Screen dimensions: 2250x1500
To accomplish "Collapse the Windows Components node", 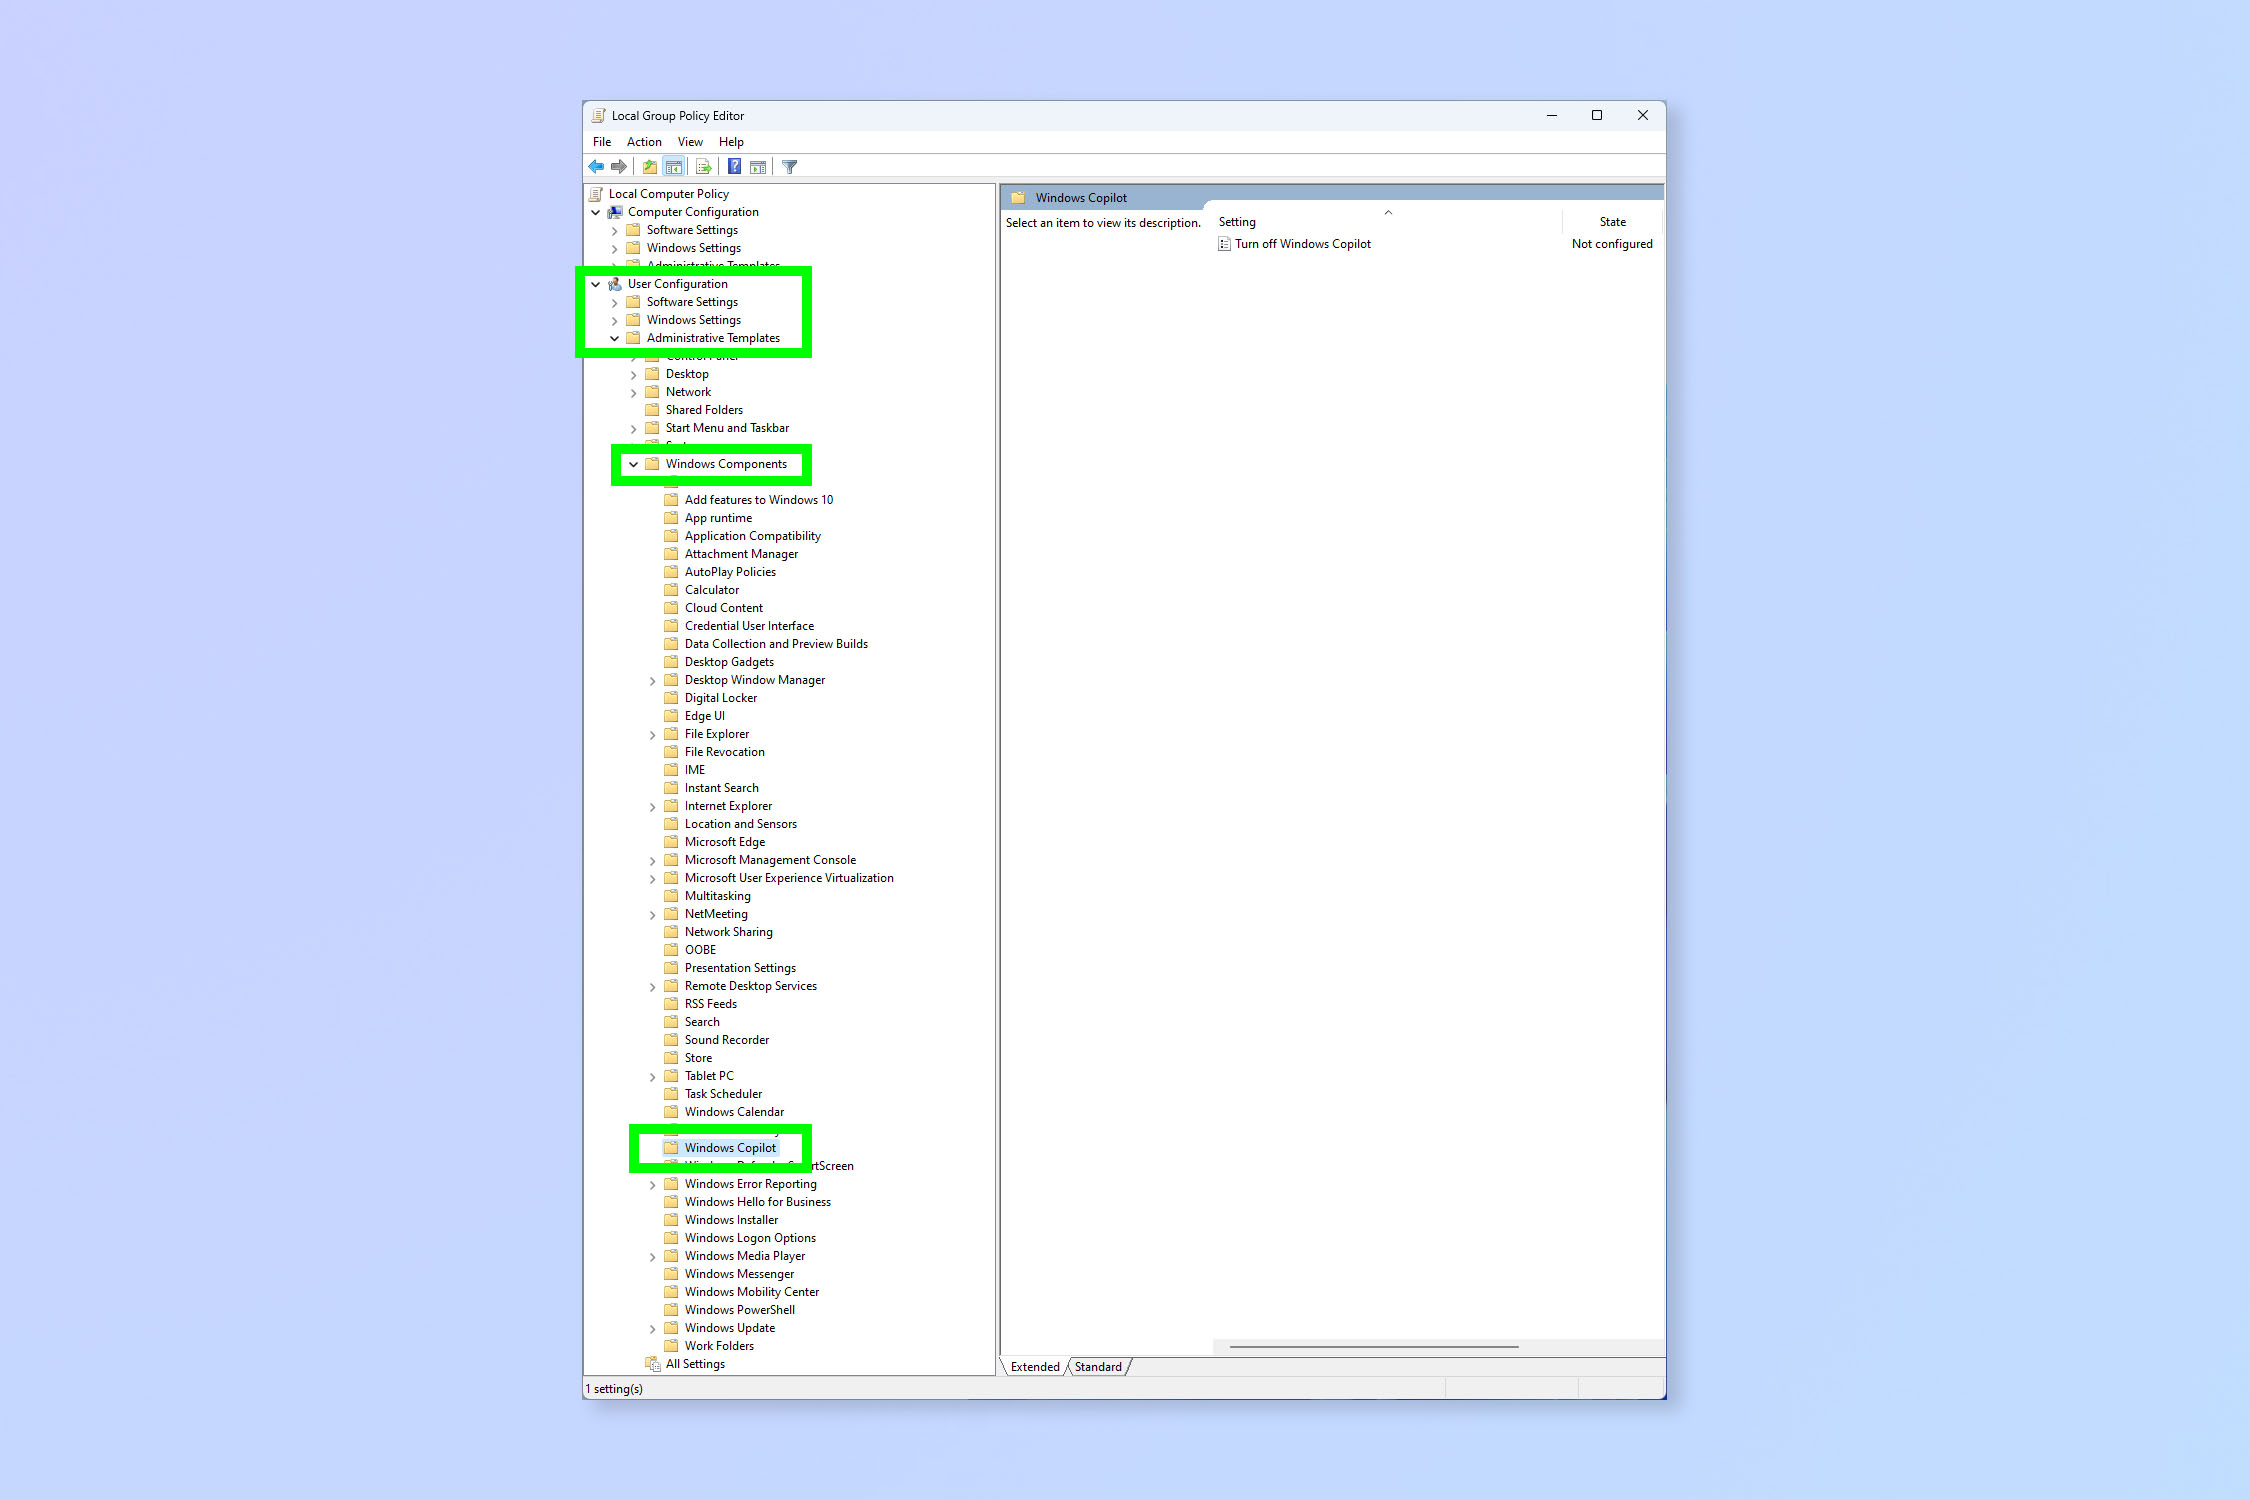I will [x=636, y=464].
